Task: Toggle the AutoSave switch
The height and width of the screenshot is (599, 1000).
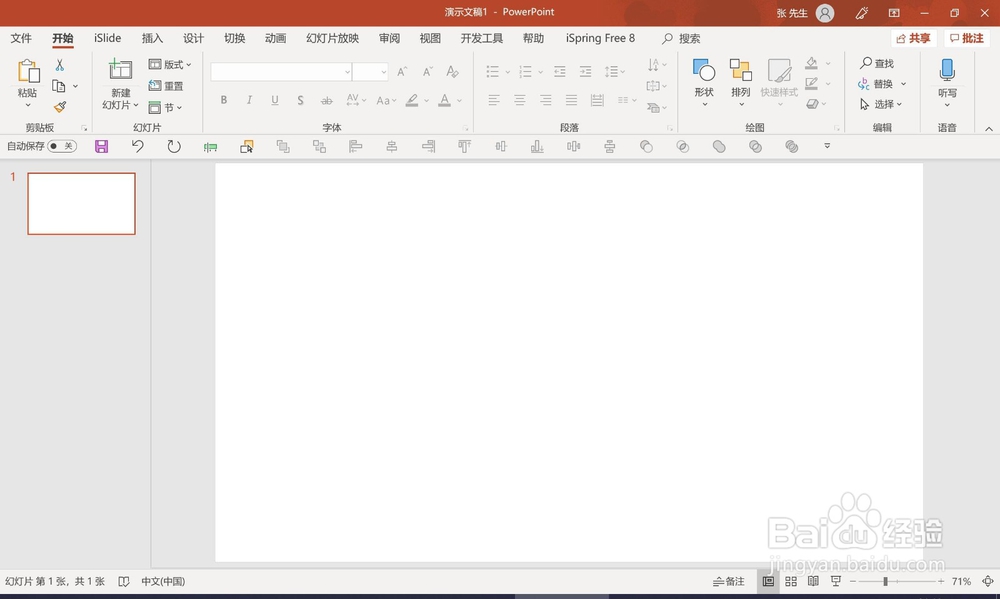Action: pos(62,146)
